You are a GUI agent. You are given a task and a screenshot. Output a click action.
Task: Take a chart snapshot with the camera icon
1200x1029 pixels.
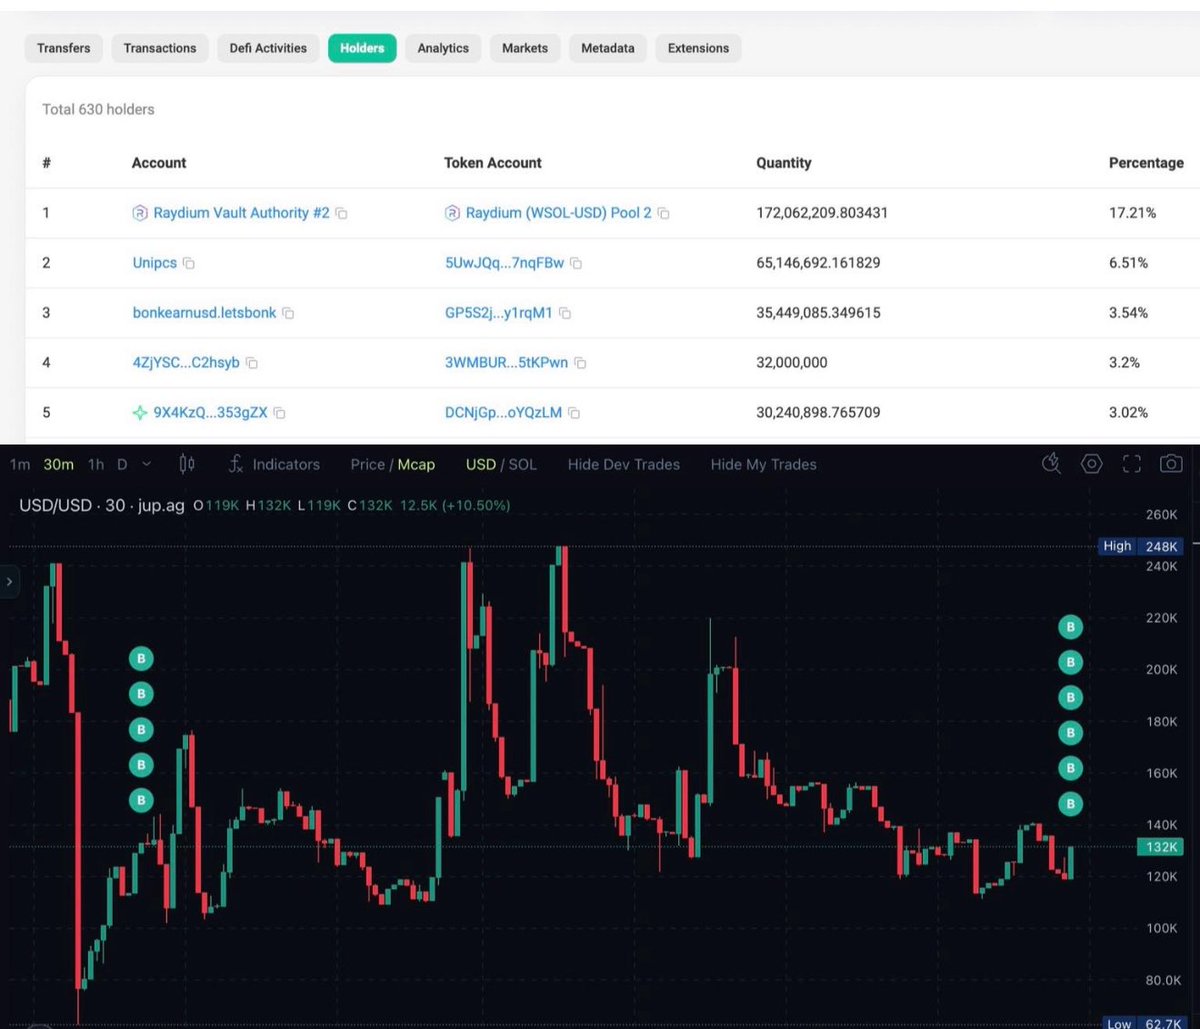[x=1170, y=463]
